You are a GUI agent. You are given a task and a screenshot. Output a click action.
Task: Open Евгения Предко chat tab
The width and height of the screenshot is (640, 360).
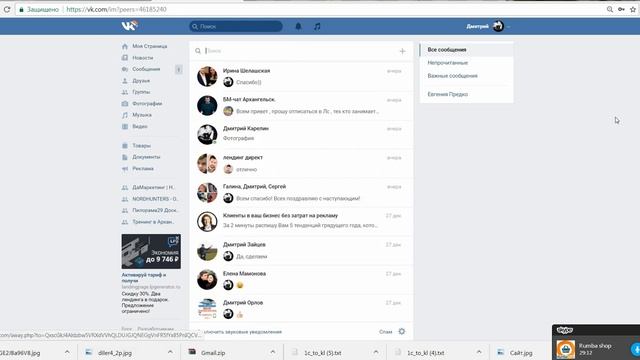[467, 94]
